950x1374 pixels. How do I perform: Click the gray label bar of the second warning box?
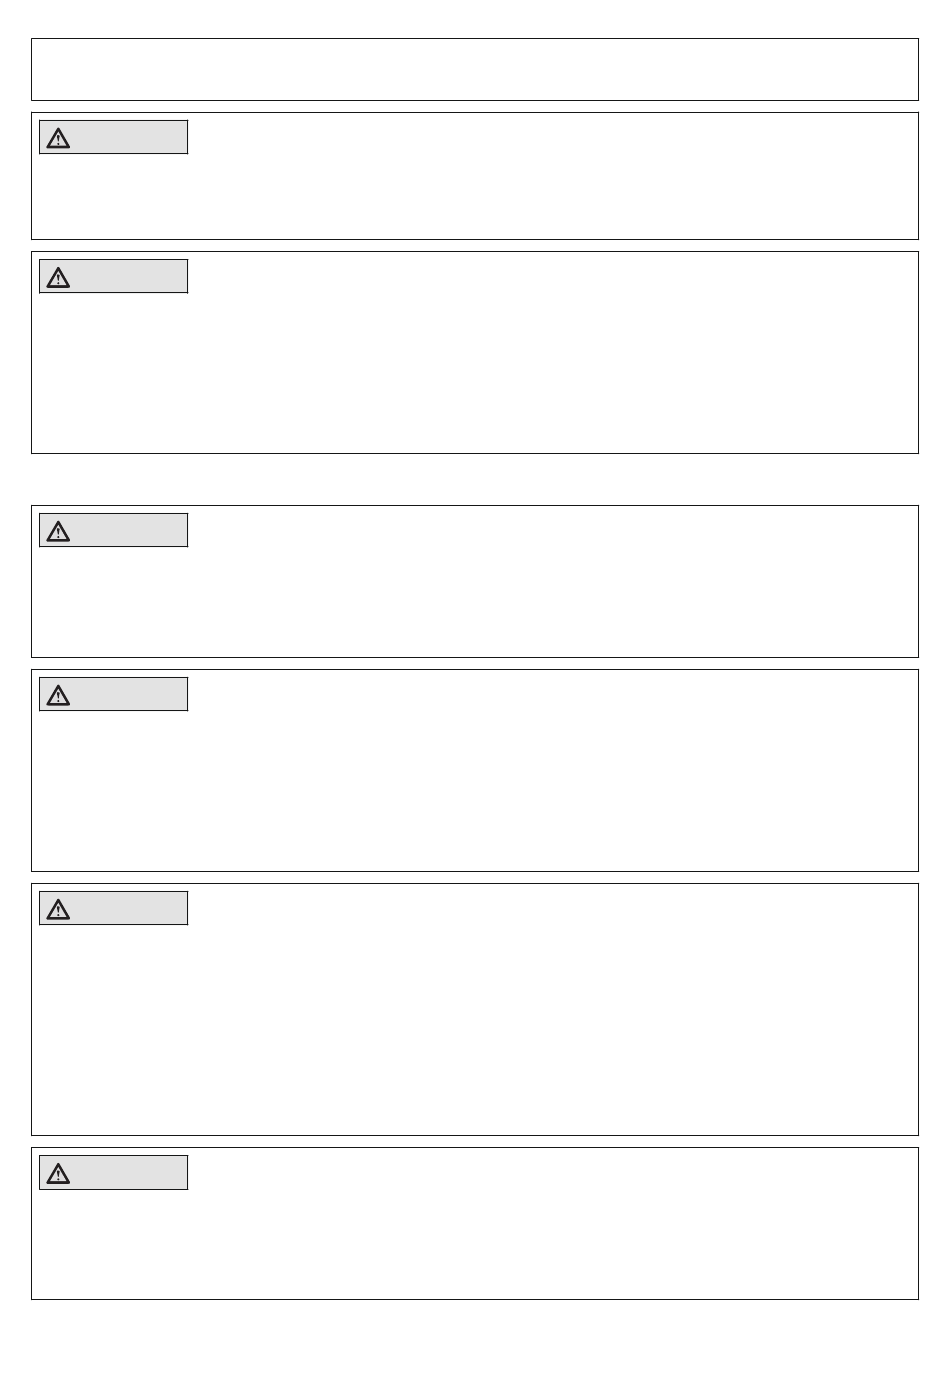[114, 276]
